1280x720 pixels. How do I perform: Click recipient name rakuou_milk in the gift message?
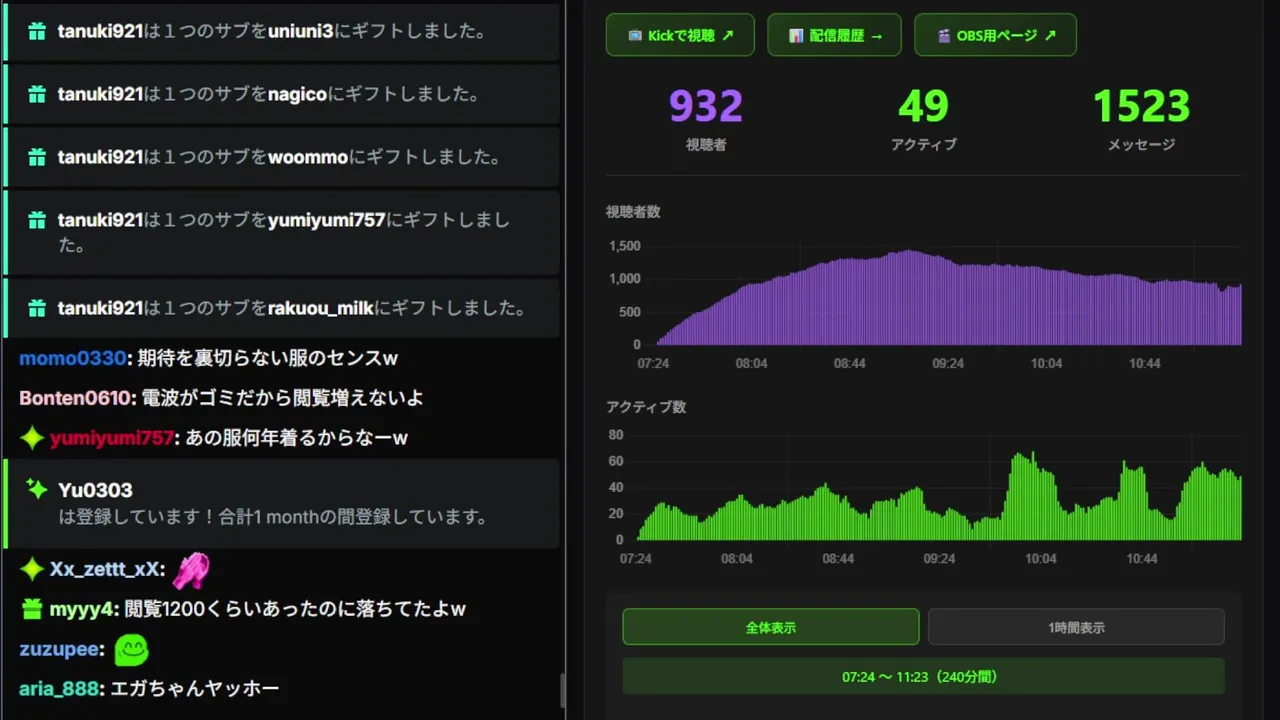[x=320, y=308]
